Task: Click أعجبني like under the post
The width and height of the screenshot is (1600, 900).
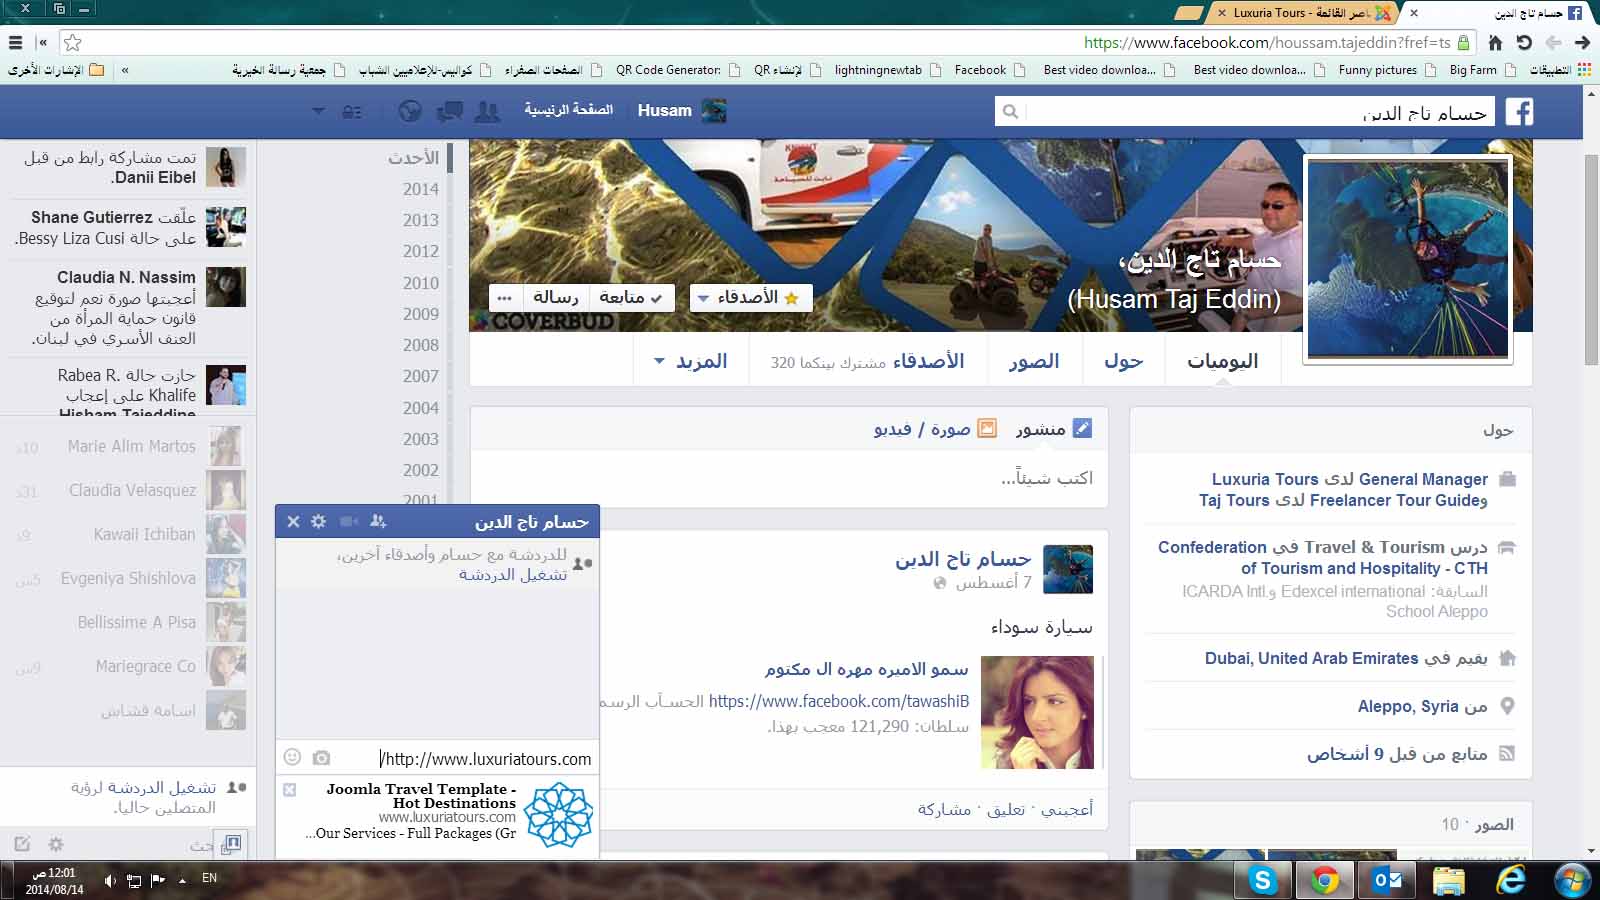Action: click(x=1066, y=809)
